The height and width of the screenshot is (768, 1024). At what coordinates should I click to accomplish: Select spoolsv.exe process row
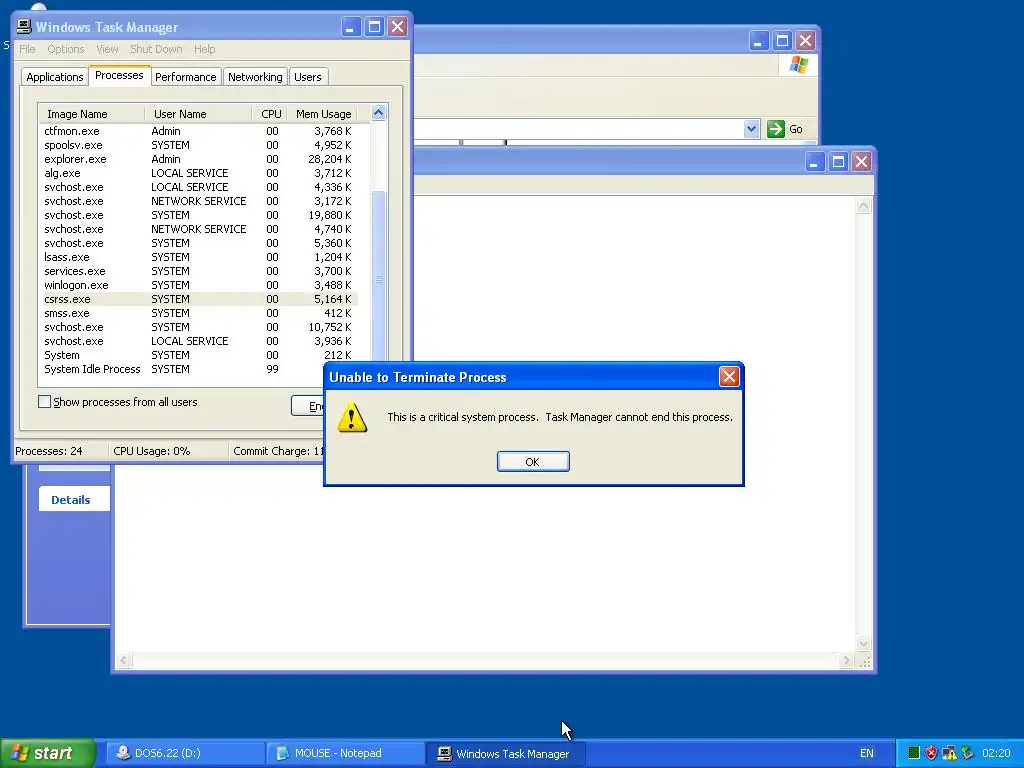click(198, 145)
